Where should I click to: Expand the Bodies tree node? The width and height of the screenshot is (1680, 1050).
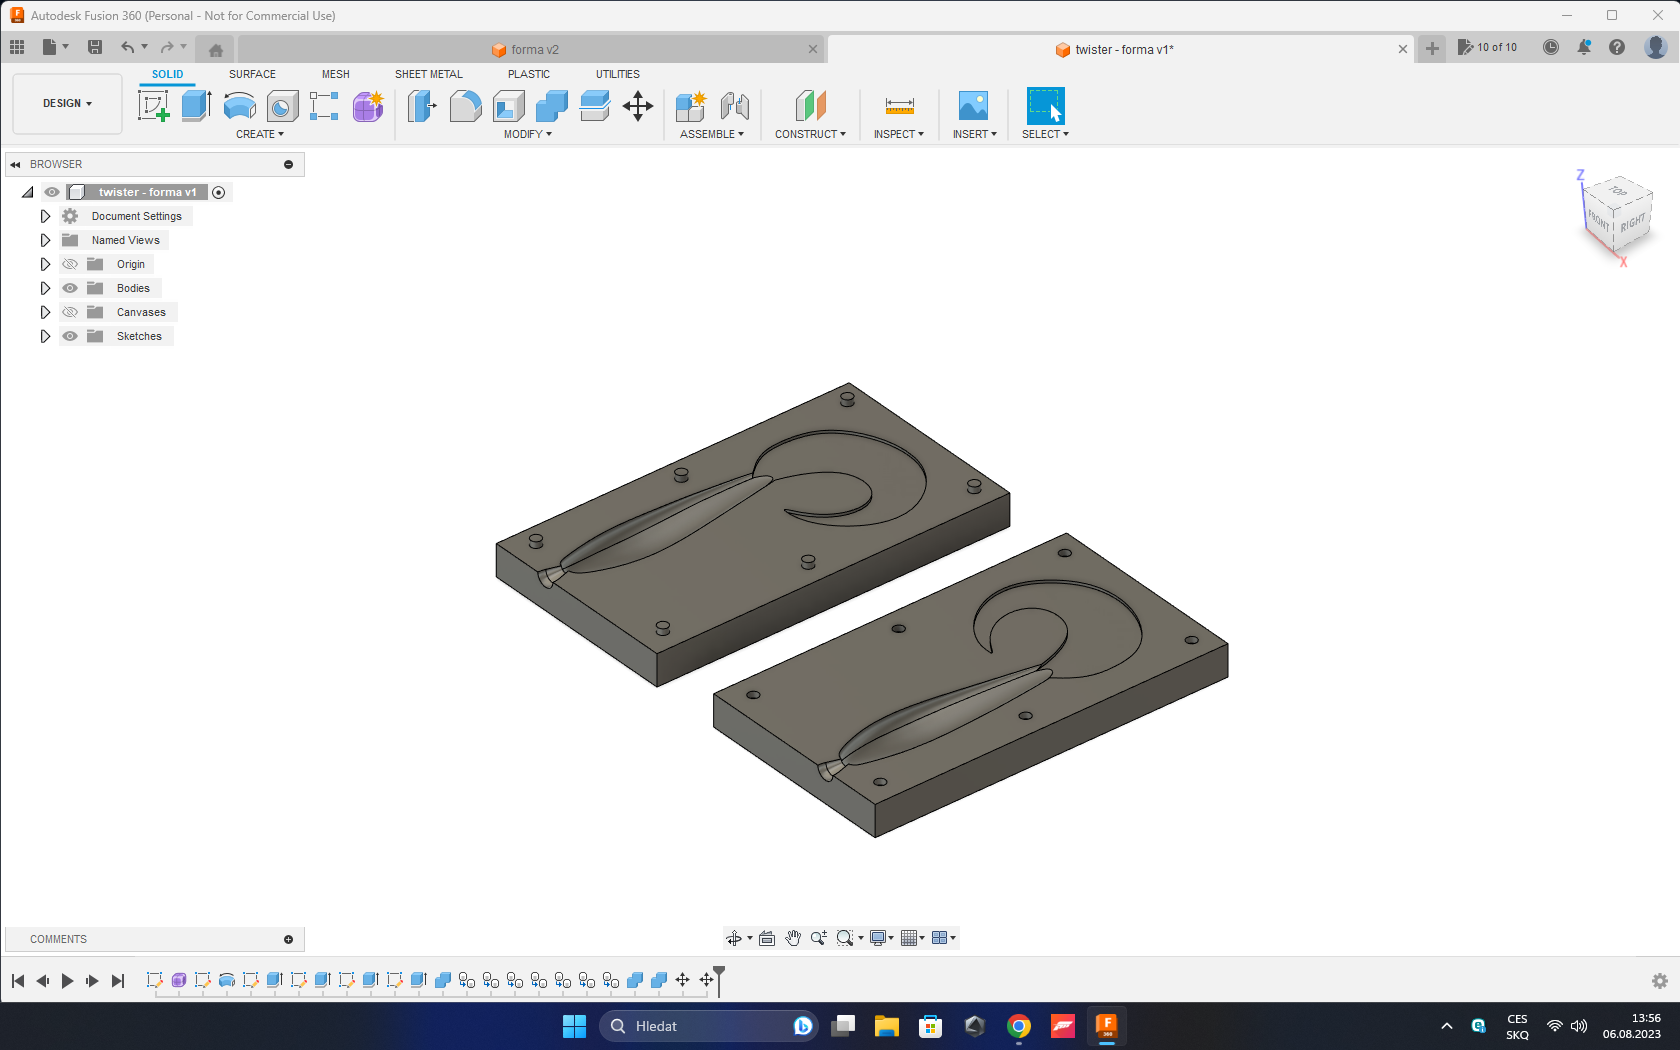tap(45, 288)
